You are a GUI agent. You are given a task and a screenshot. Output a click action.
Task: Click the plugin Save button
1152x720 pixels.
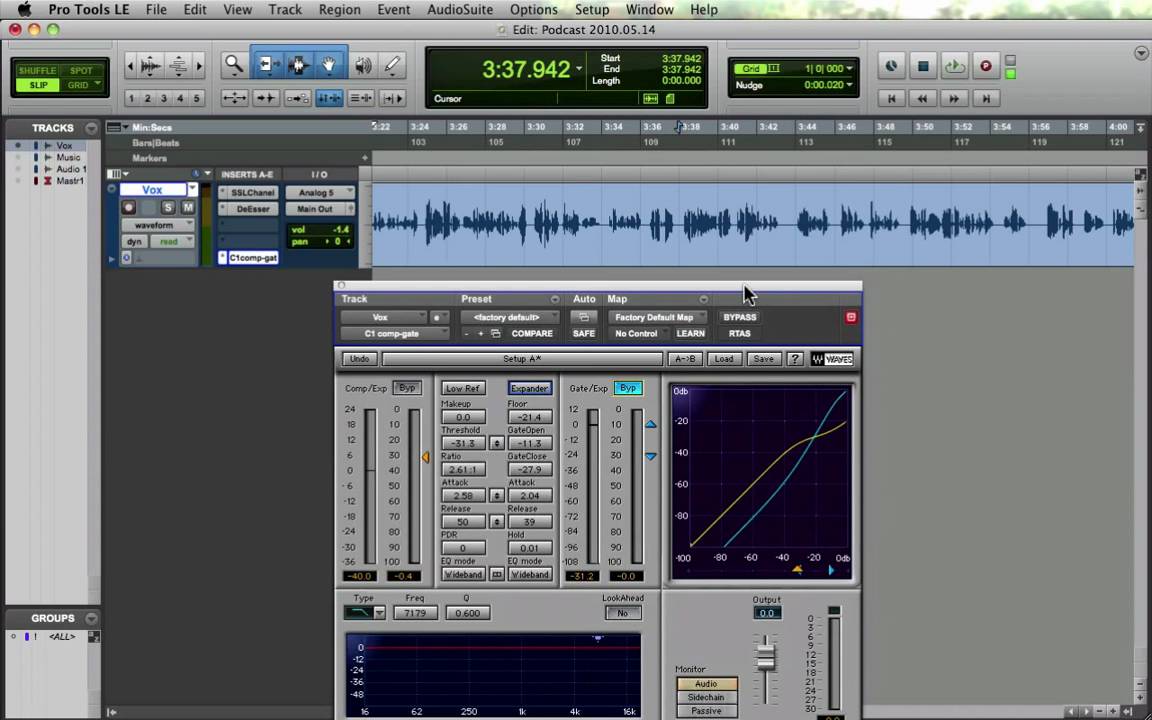[763, 359]
